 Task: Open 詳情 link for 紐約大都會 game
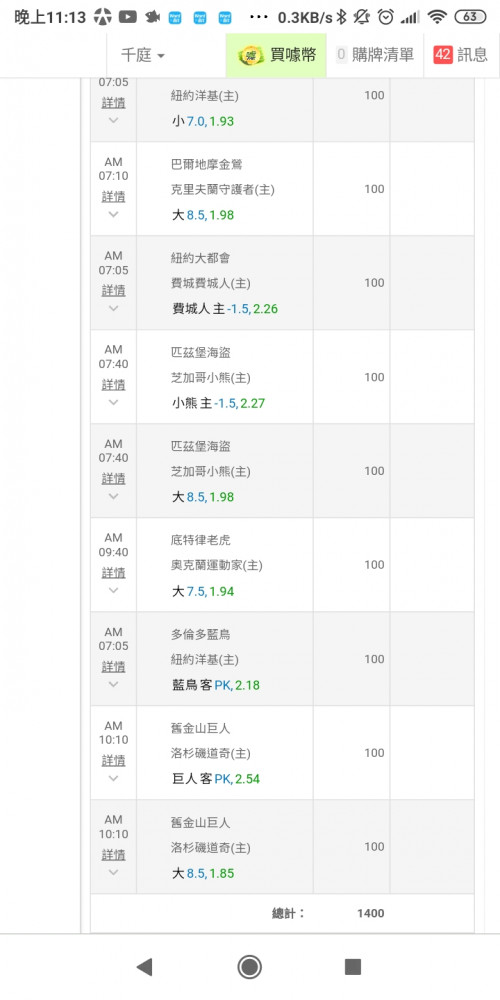point(113,291)
